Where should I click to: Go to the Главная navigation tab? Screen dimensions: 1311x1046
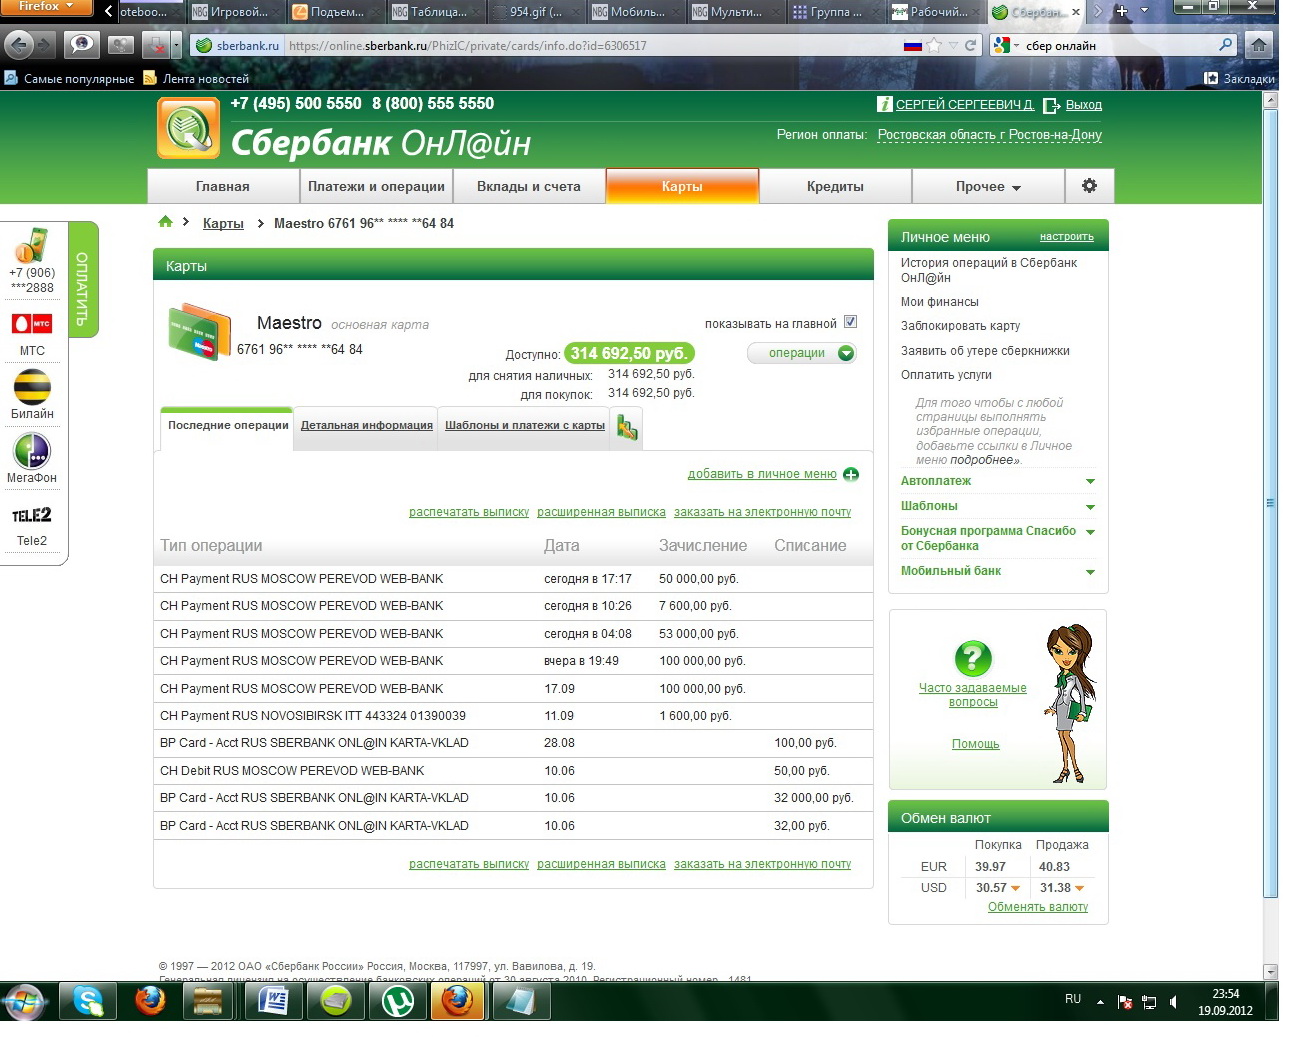click(223, 186)
